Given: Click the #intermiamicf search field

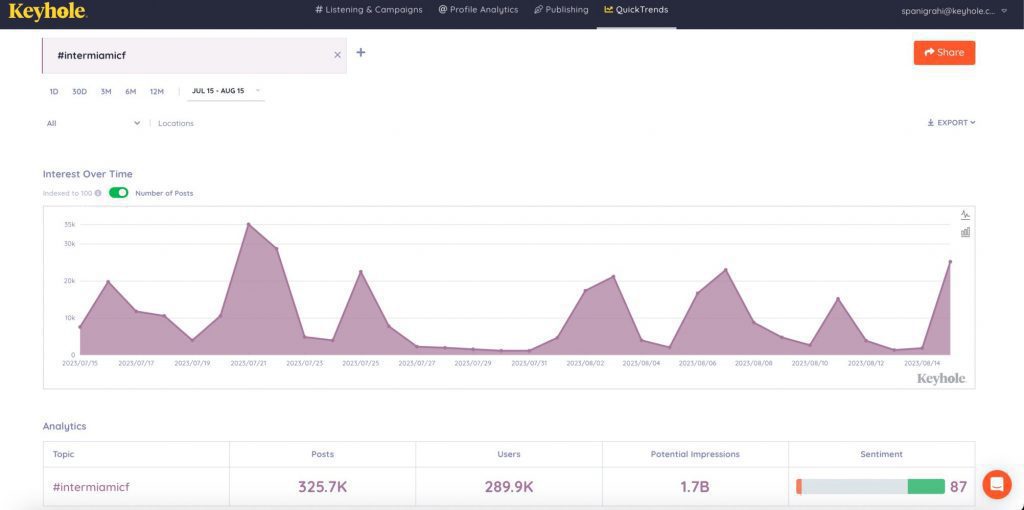Looking at the screenshot, I should coord(194,56).
